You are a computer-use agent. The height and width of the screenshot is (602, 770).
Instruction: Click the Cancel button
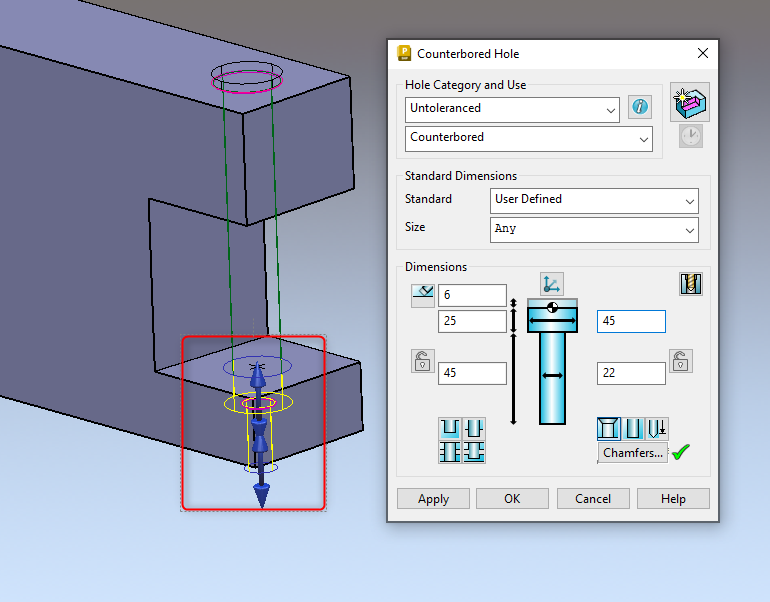[593, 499]
